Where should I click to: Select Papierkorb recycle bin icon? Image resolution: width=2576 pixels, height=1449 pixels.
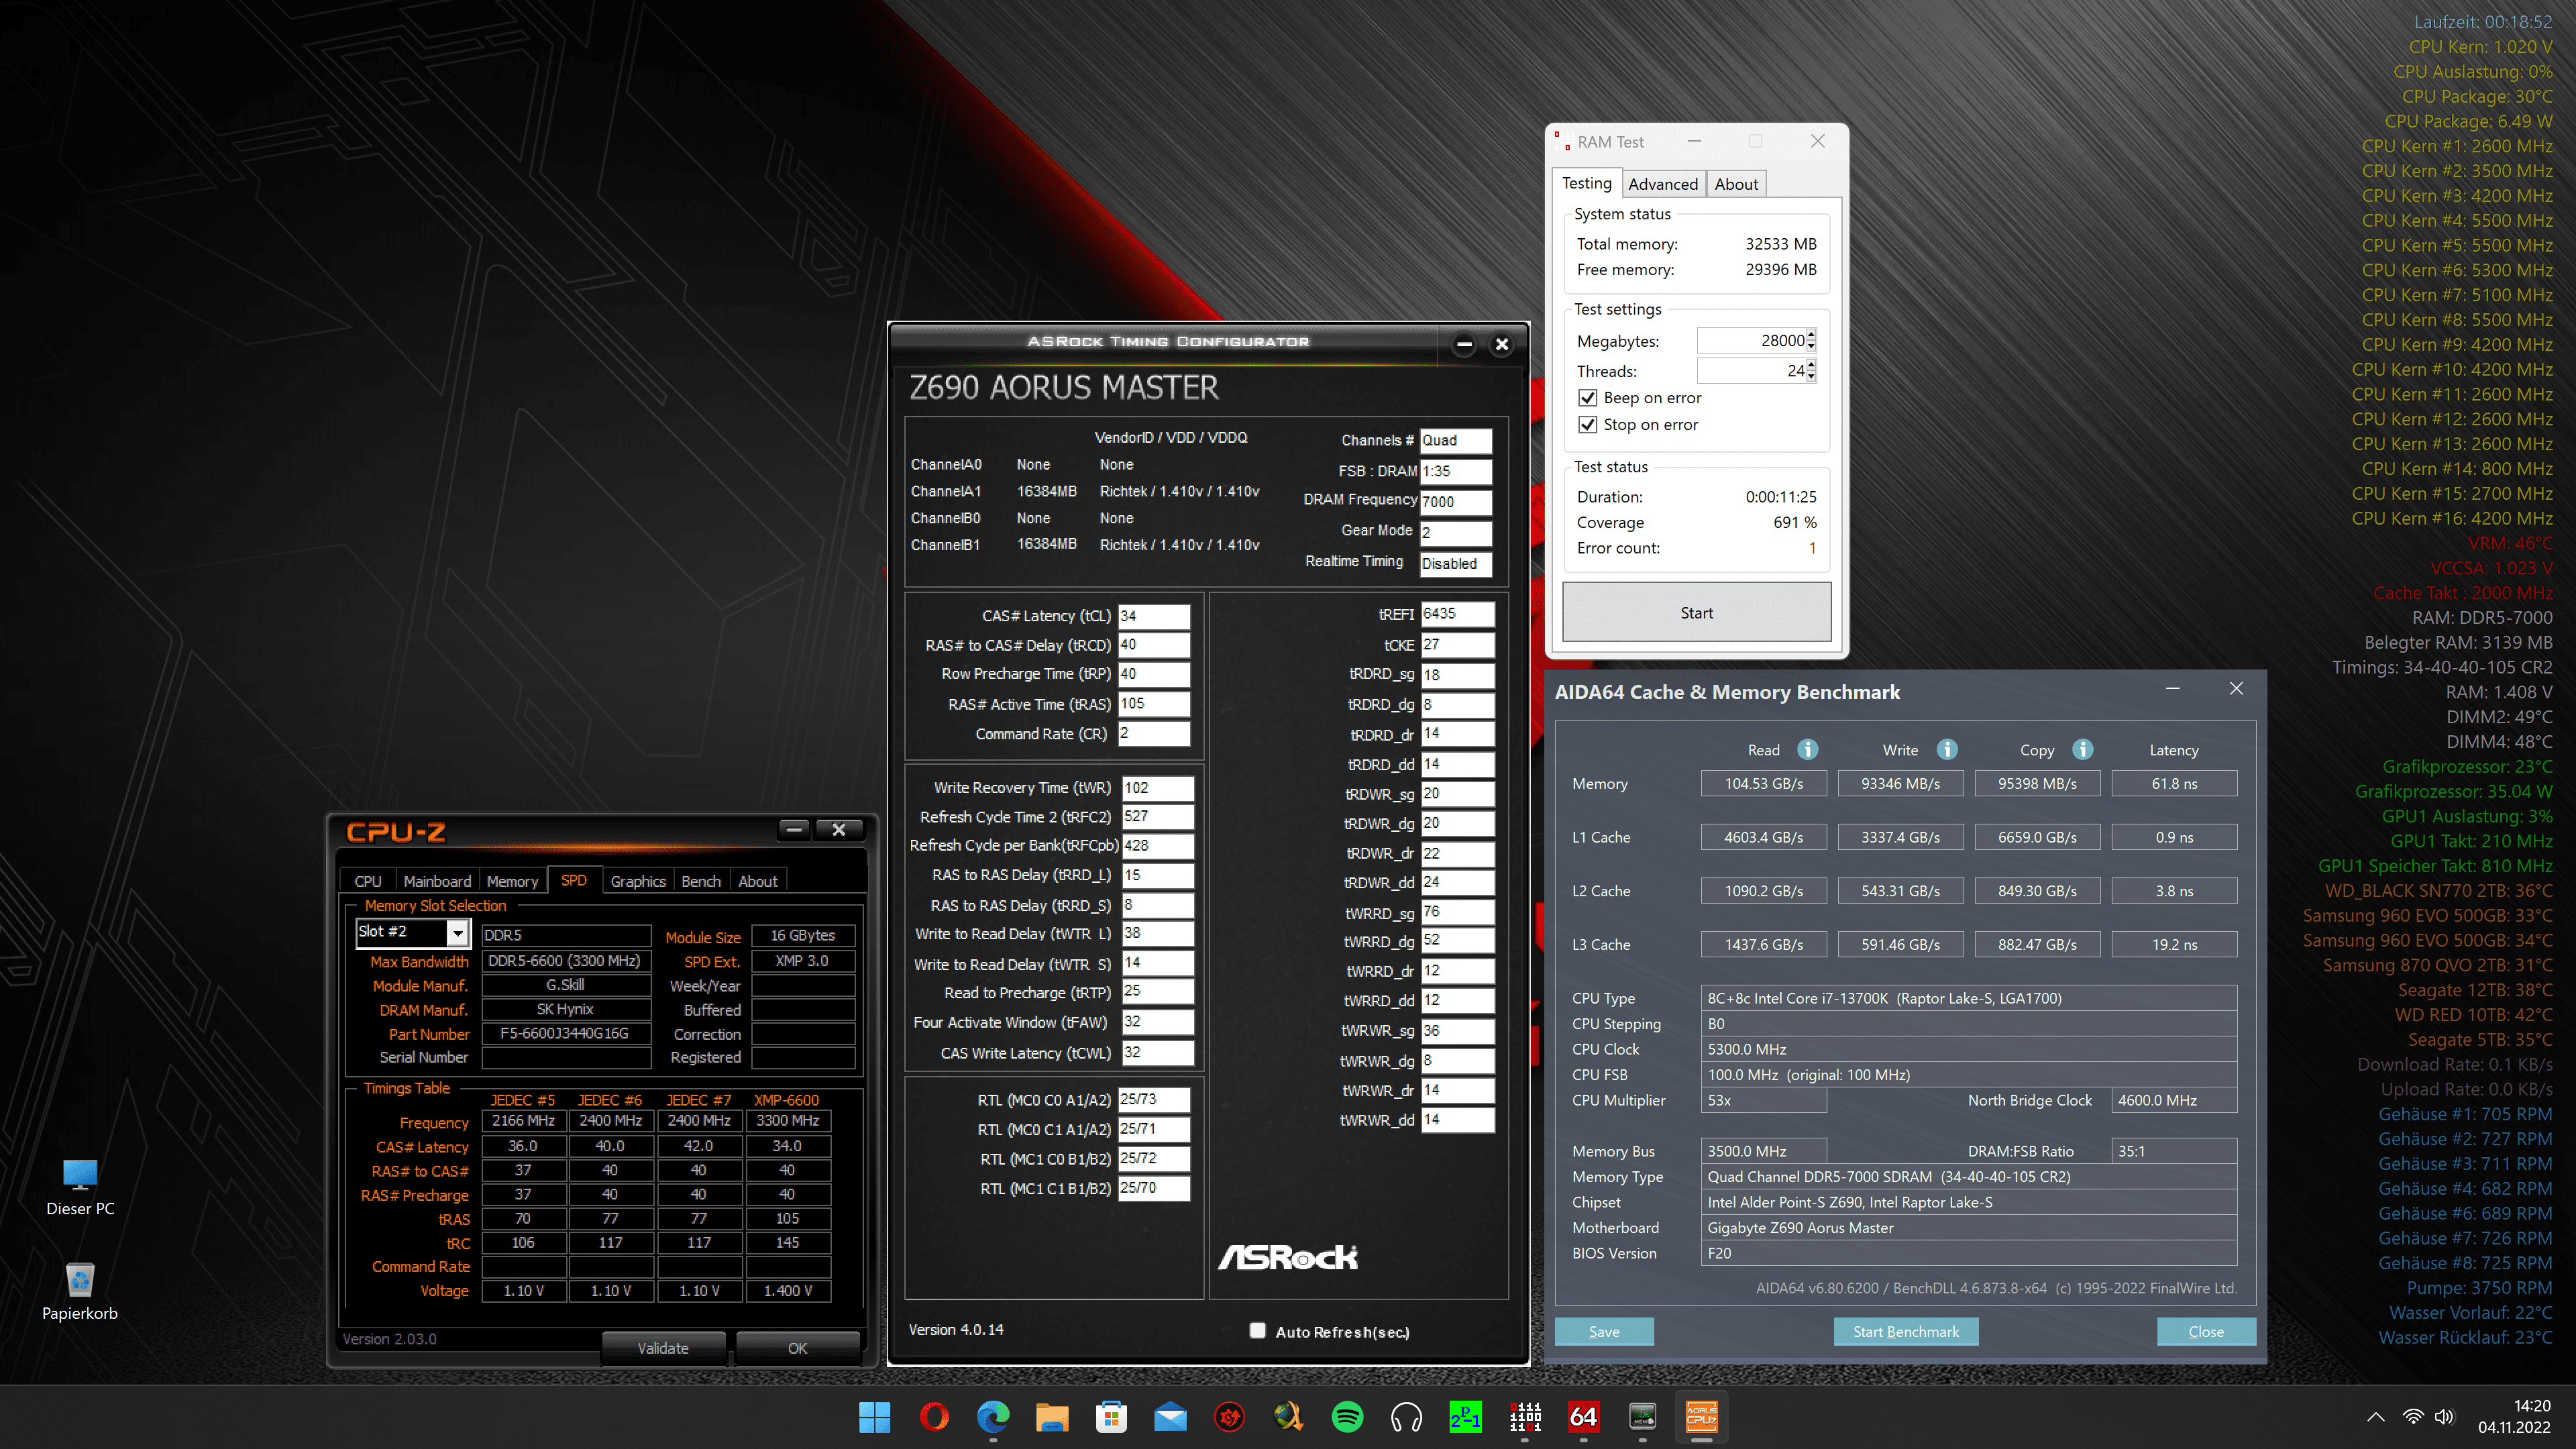click(x=80, y=1292)
